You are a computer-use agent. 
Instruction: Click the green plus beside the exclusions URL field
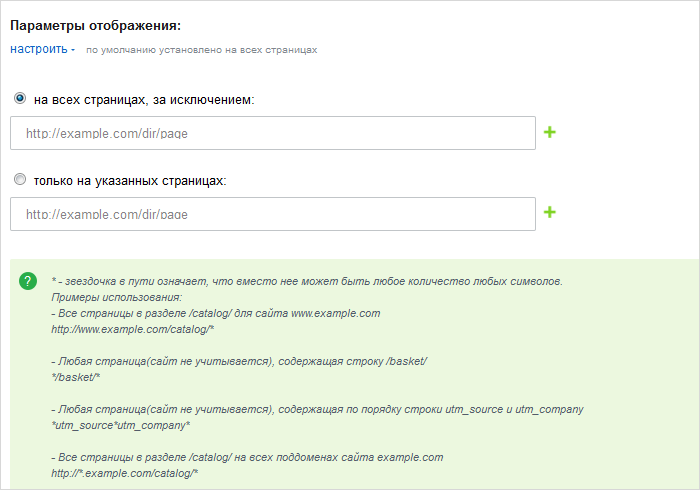pos(550,132)
